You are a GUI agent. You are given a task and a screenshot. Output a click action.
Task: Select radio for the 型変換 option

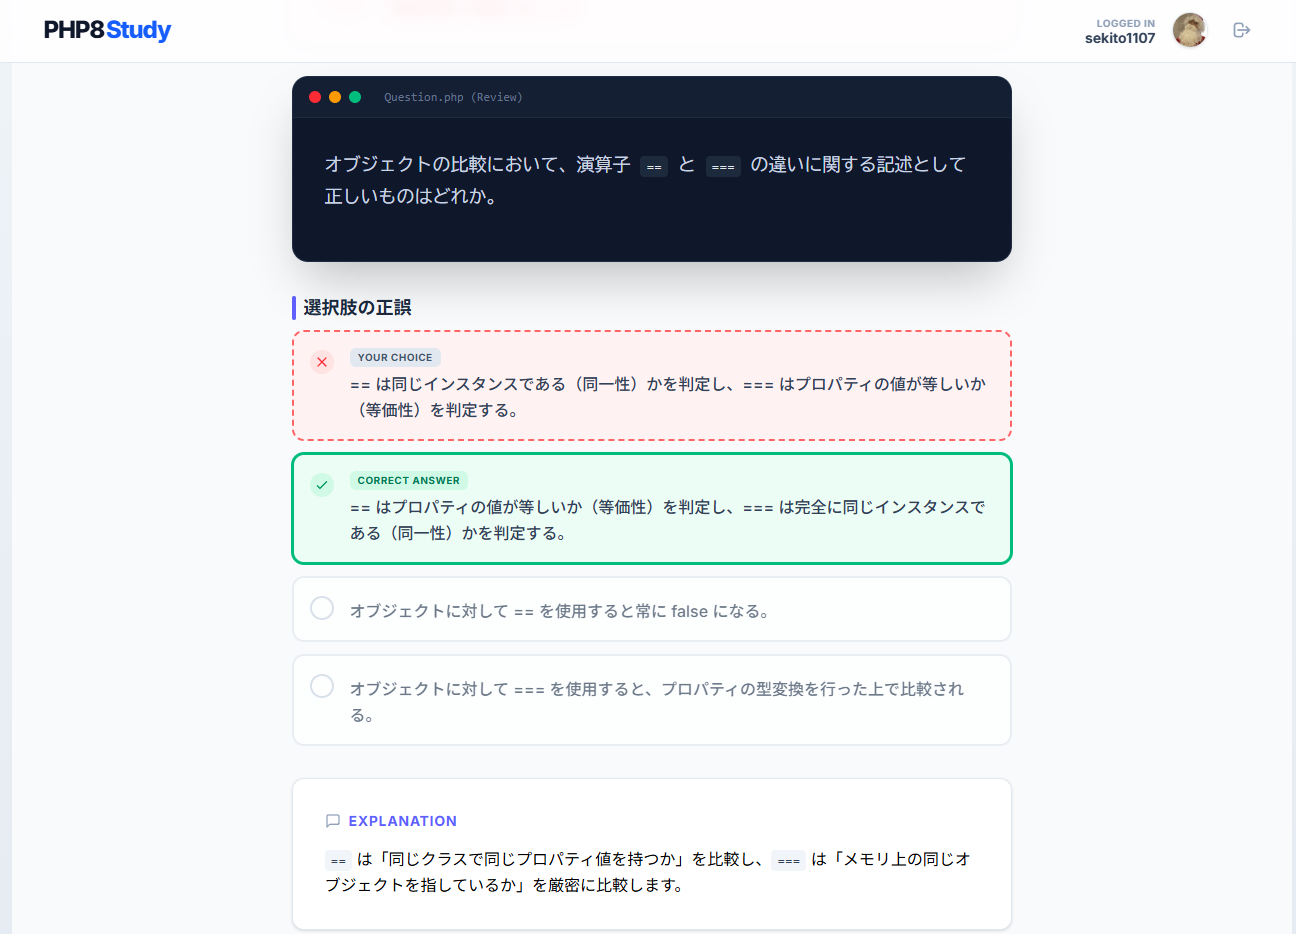pyautogui.click(x=321, y=687)
